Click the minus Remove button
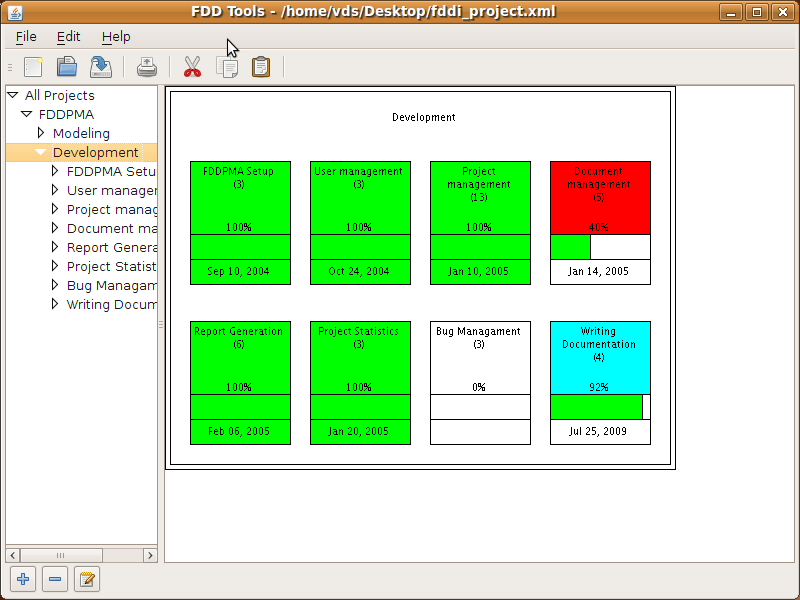Image resolution: width=800 pixels, height=600 pixels. [x=55, y=579]
